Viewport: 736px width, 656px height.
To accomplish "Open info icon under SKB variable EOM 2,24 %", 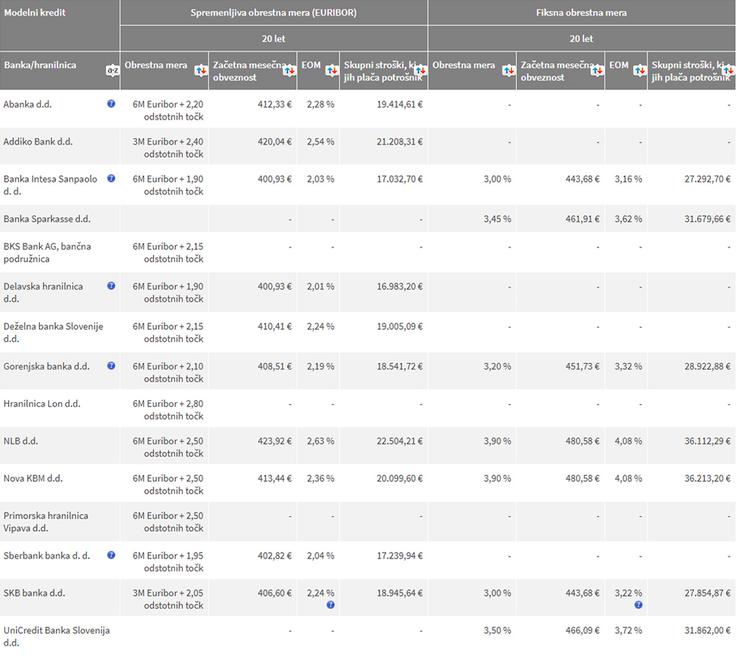I will point(330,605).
